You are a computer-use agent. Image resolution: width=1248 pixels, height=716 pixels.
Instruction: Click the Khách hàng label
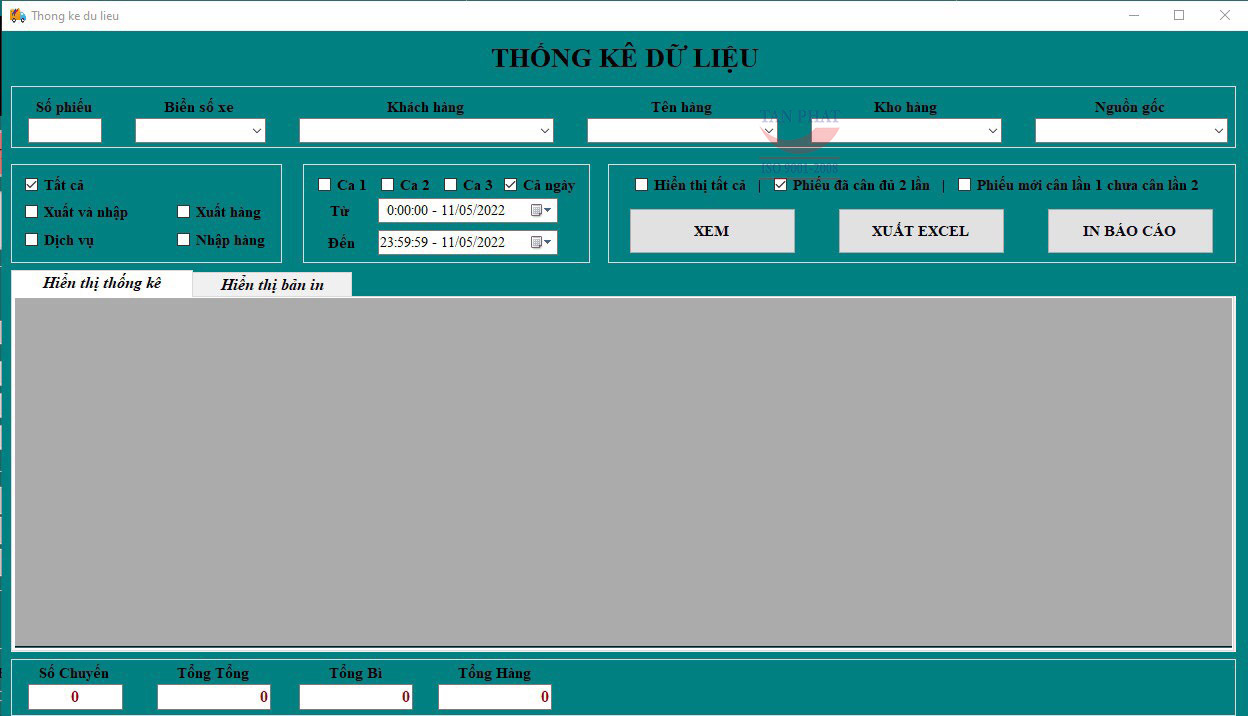coord(425,107)
